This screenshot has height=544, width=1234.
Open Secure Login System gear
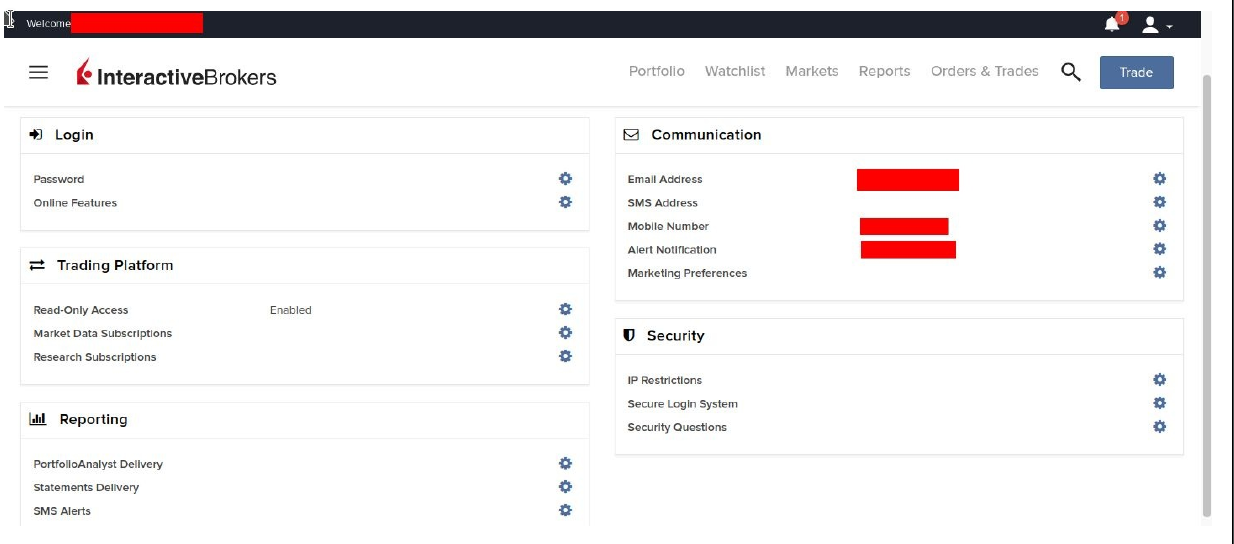1159,403
